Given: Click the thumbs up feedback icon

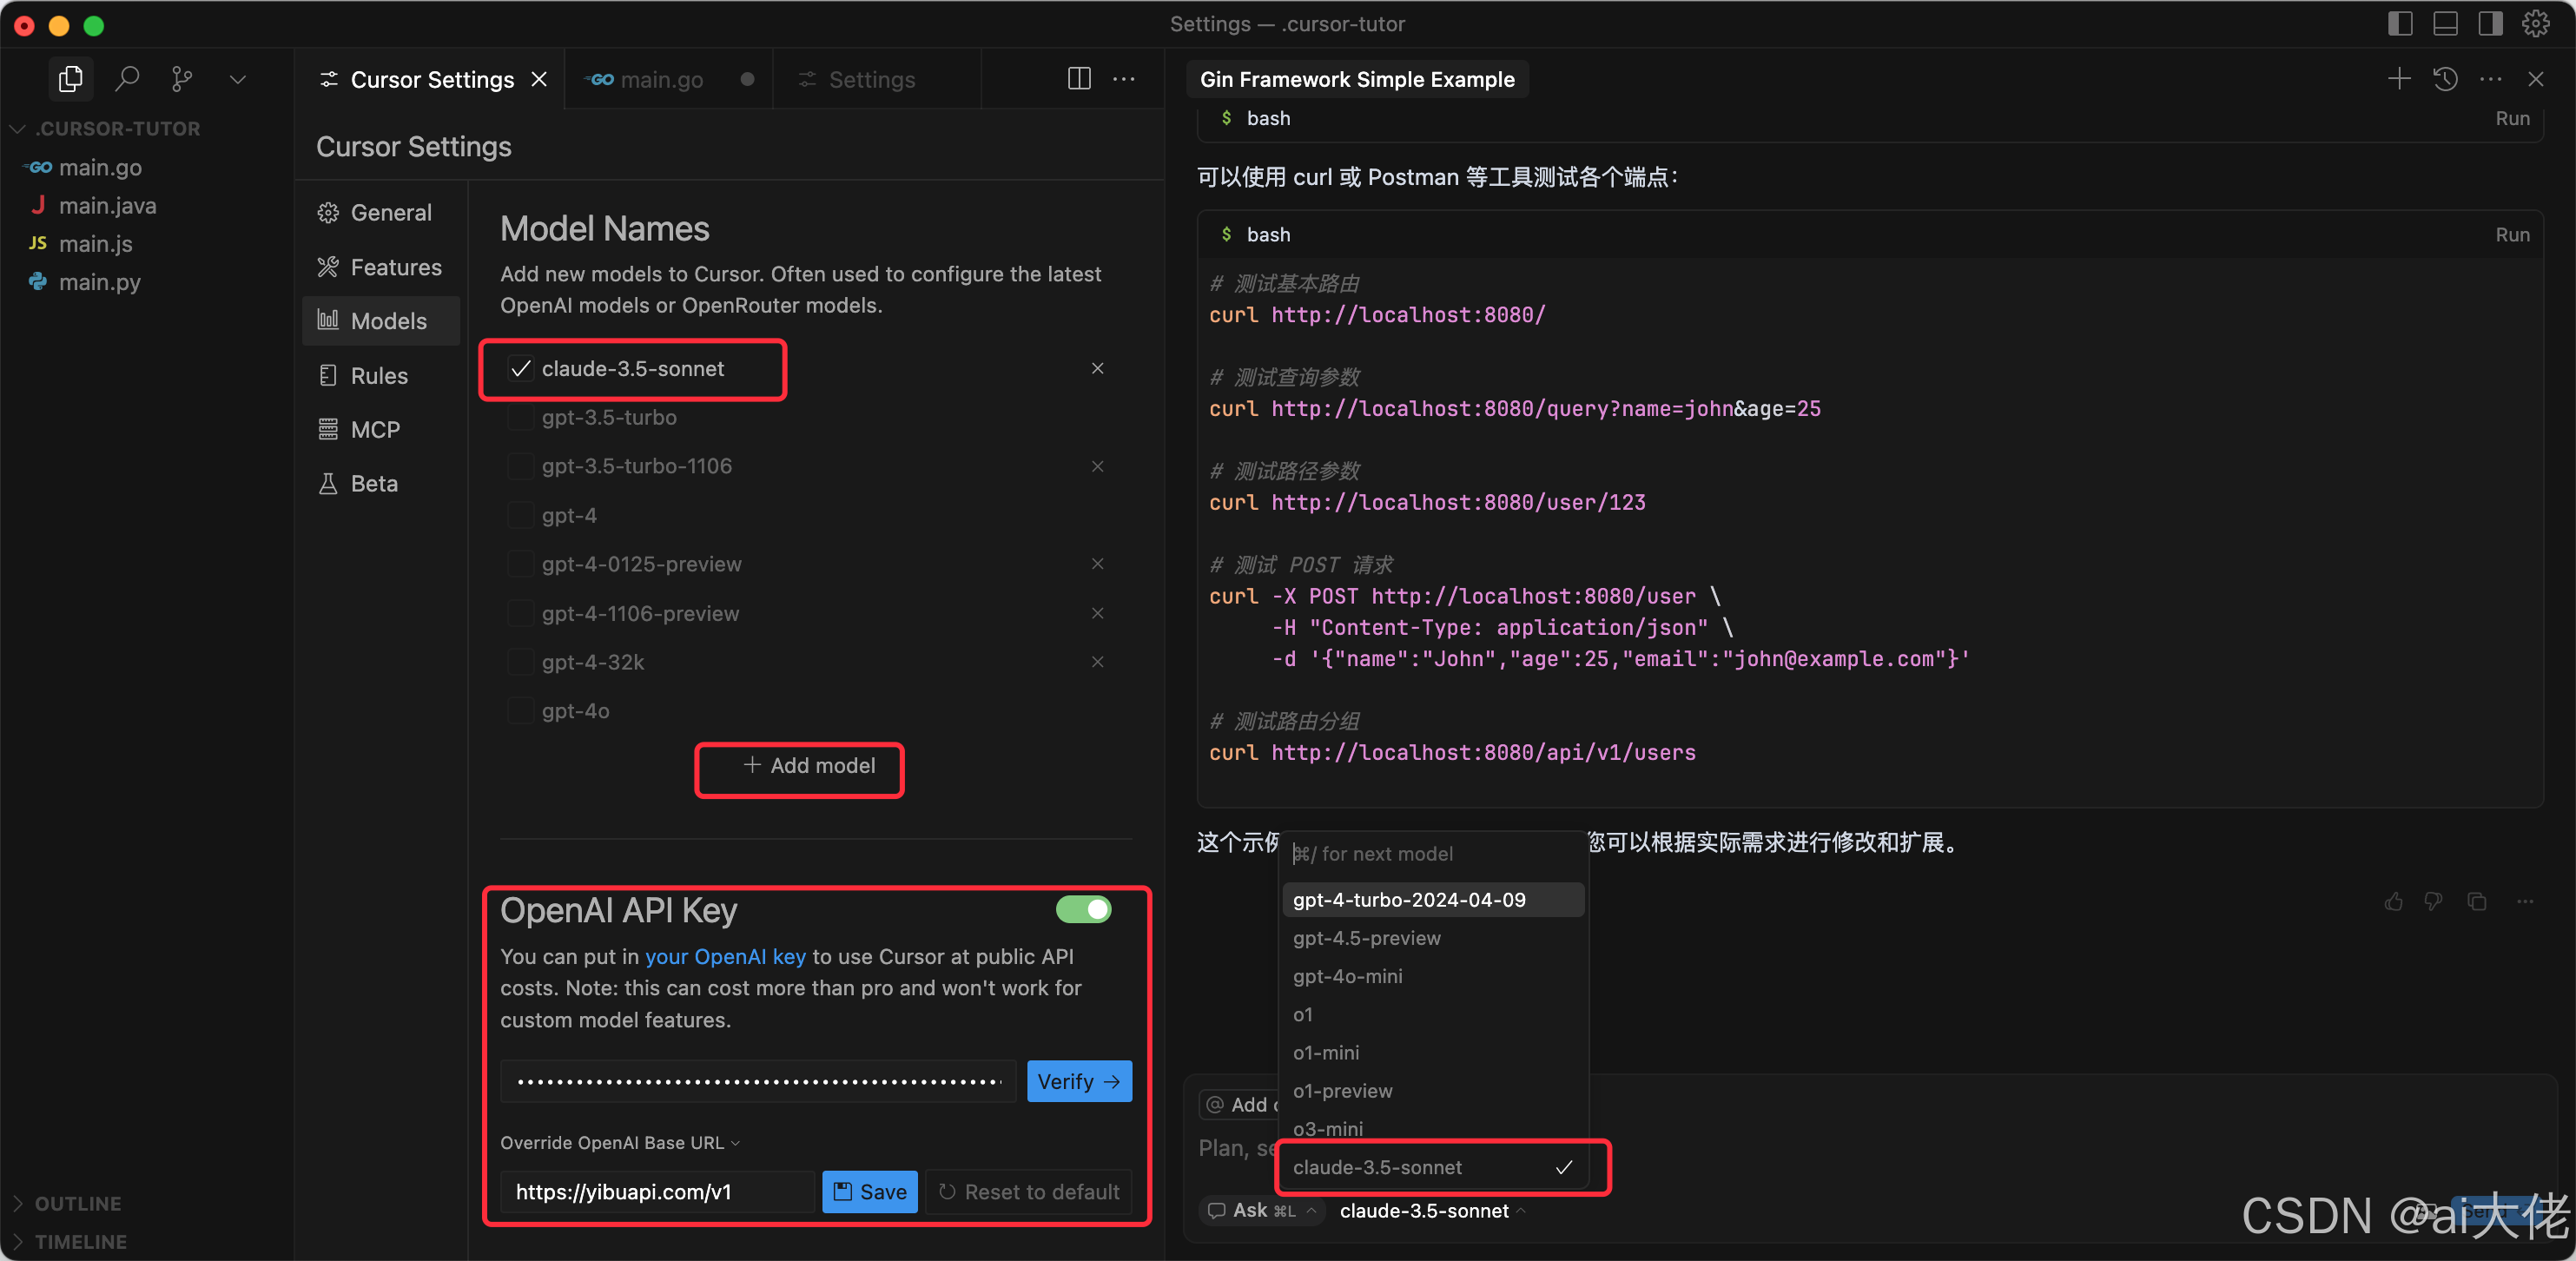Looking at the screenshot, I should pyautogui.click(x=2393, y=902).
